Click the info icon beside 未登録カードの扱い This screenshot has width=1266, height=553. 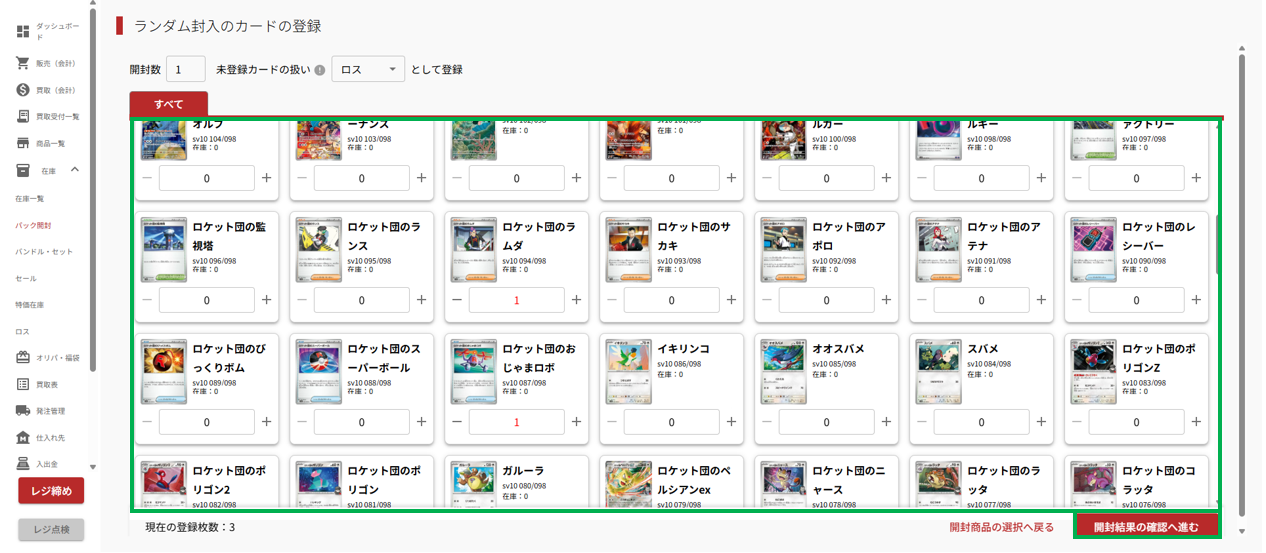[x=320, y=71]
